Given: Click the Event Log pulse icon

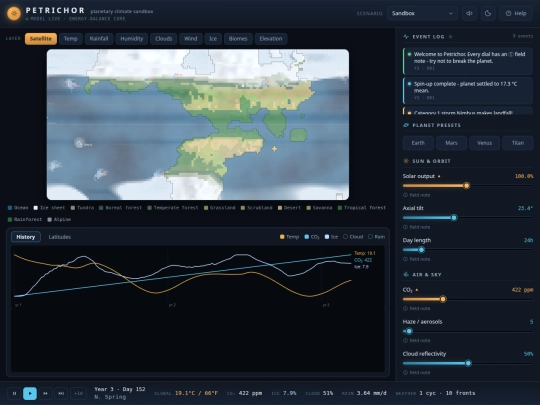Looking at the screenshot, I should point(406,37).
